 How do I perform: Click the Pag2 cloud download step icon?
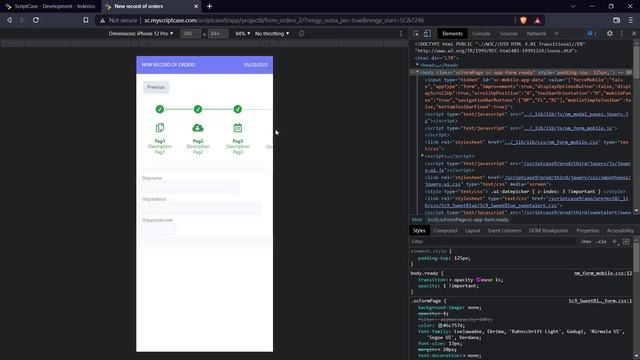point(198,128)
